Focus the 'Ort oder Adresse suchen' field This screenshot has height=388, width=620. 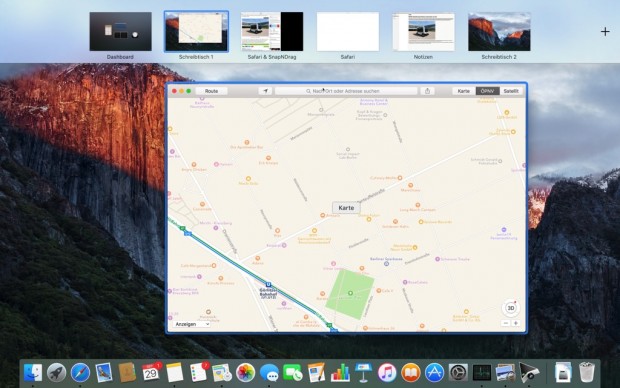(x=346, y=91)
